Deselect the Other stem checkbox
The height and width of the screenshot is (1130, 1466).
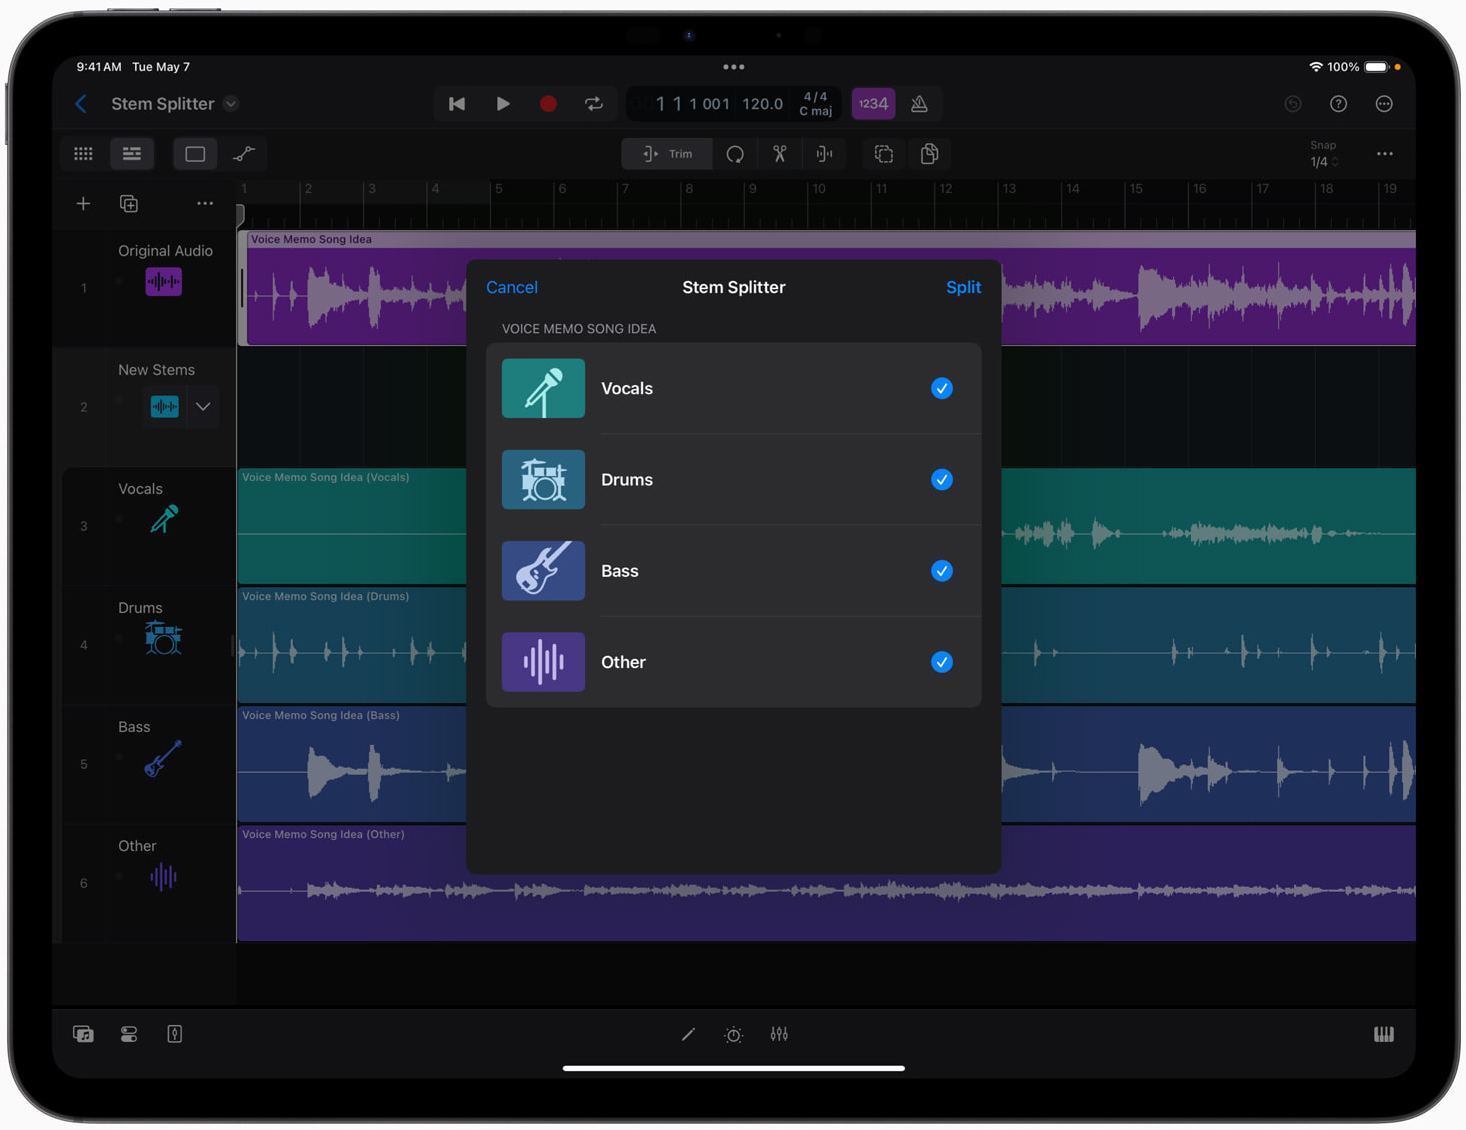pos(941,662)
